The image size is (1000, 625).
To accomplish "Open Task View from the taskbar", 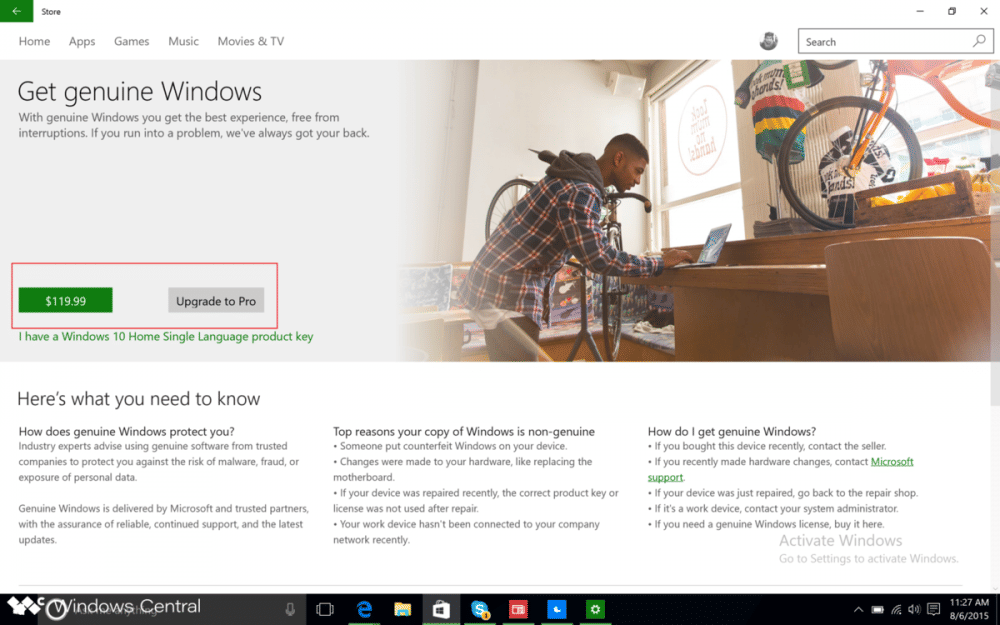I will 325,608.
